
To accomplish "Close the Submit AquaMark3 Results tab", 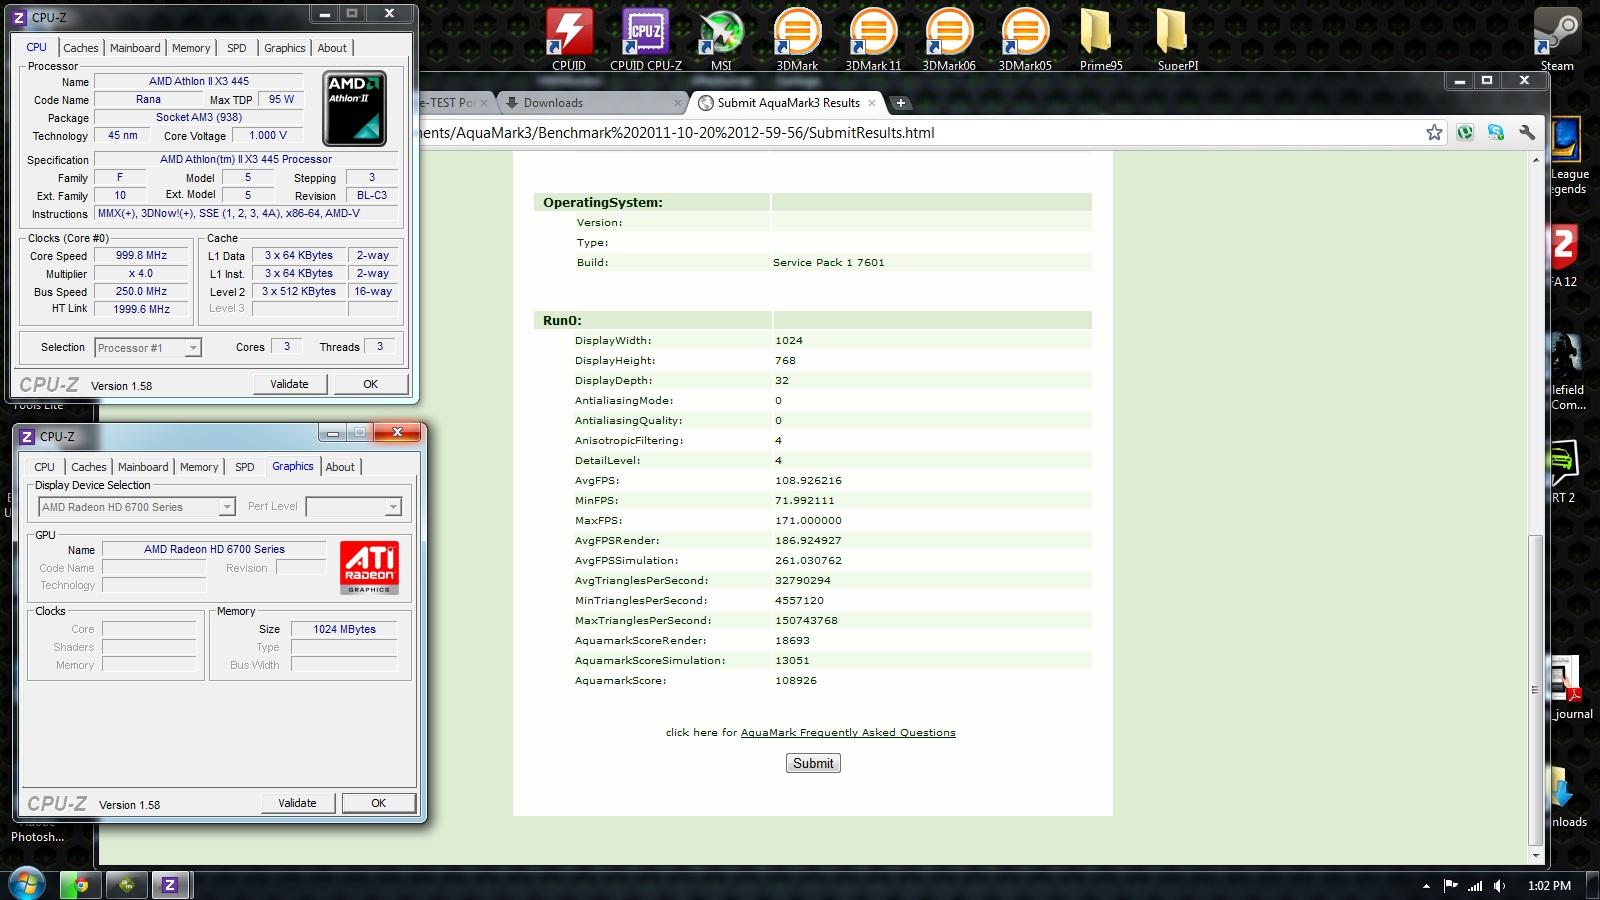I will pos(872,102).
